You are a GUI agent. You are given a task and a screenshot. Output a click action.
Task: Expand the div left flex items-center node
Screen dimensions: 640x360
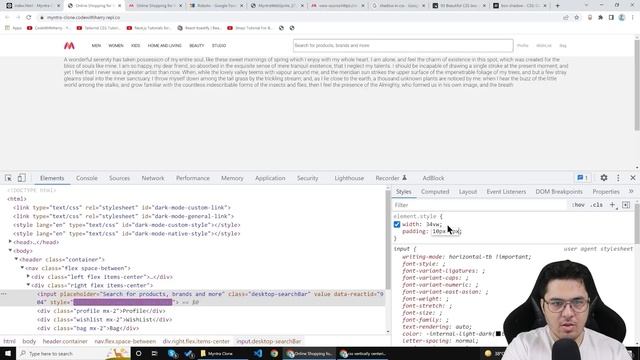[28, 276]
